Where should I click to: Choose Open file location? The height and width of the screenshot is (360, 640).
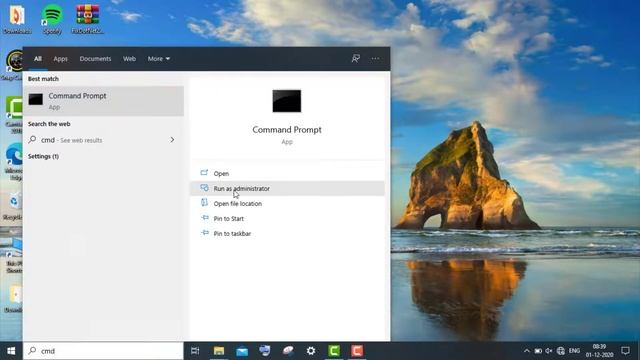pyautogui.click(x=287, y=204)
